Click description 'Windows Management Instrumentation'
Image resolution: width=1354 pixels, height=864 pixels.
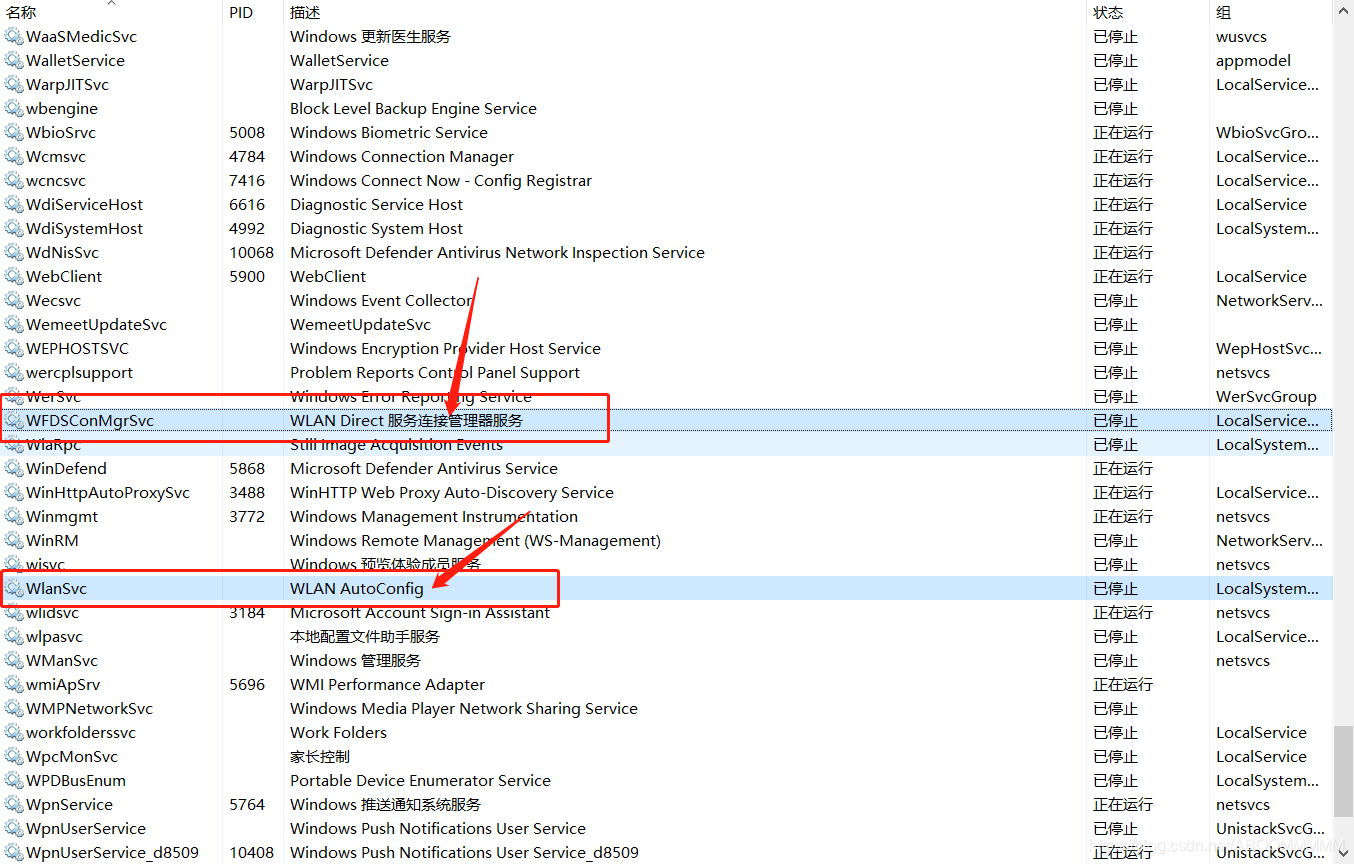[434, 516]
